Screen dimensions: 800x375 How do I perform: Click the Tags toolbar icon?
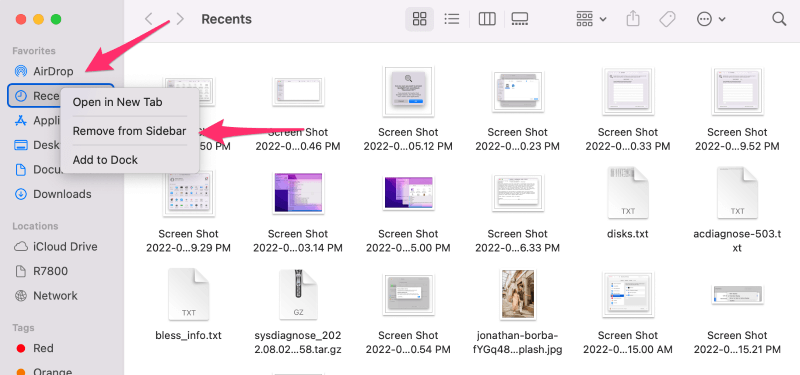(x=667, y=19)
